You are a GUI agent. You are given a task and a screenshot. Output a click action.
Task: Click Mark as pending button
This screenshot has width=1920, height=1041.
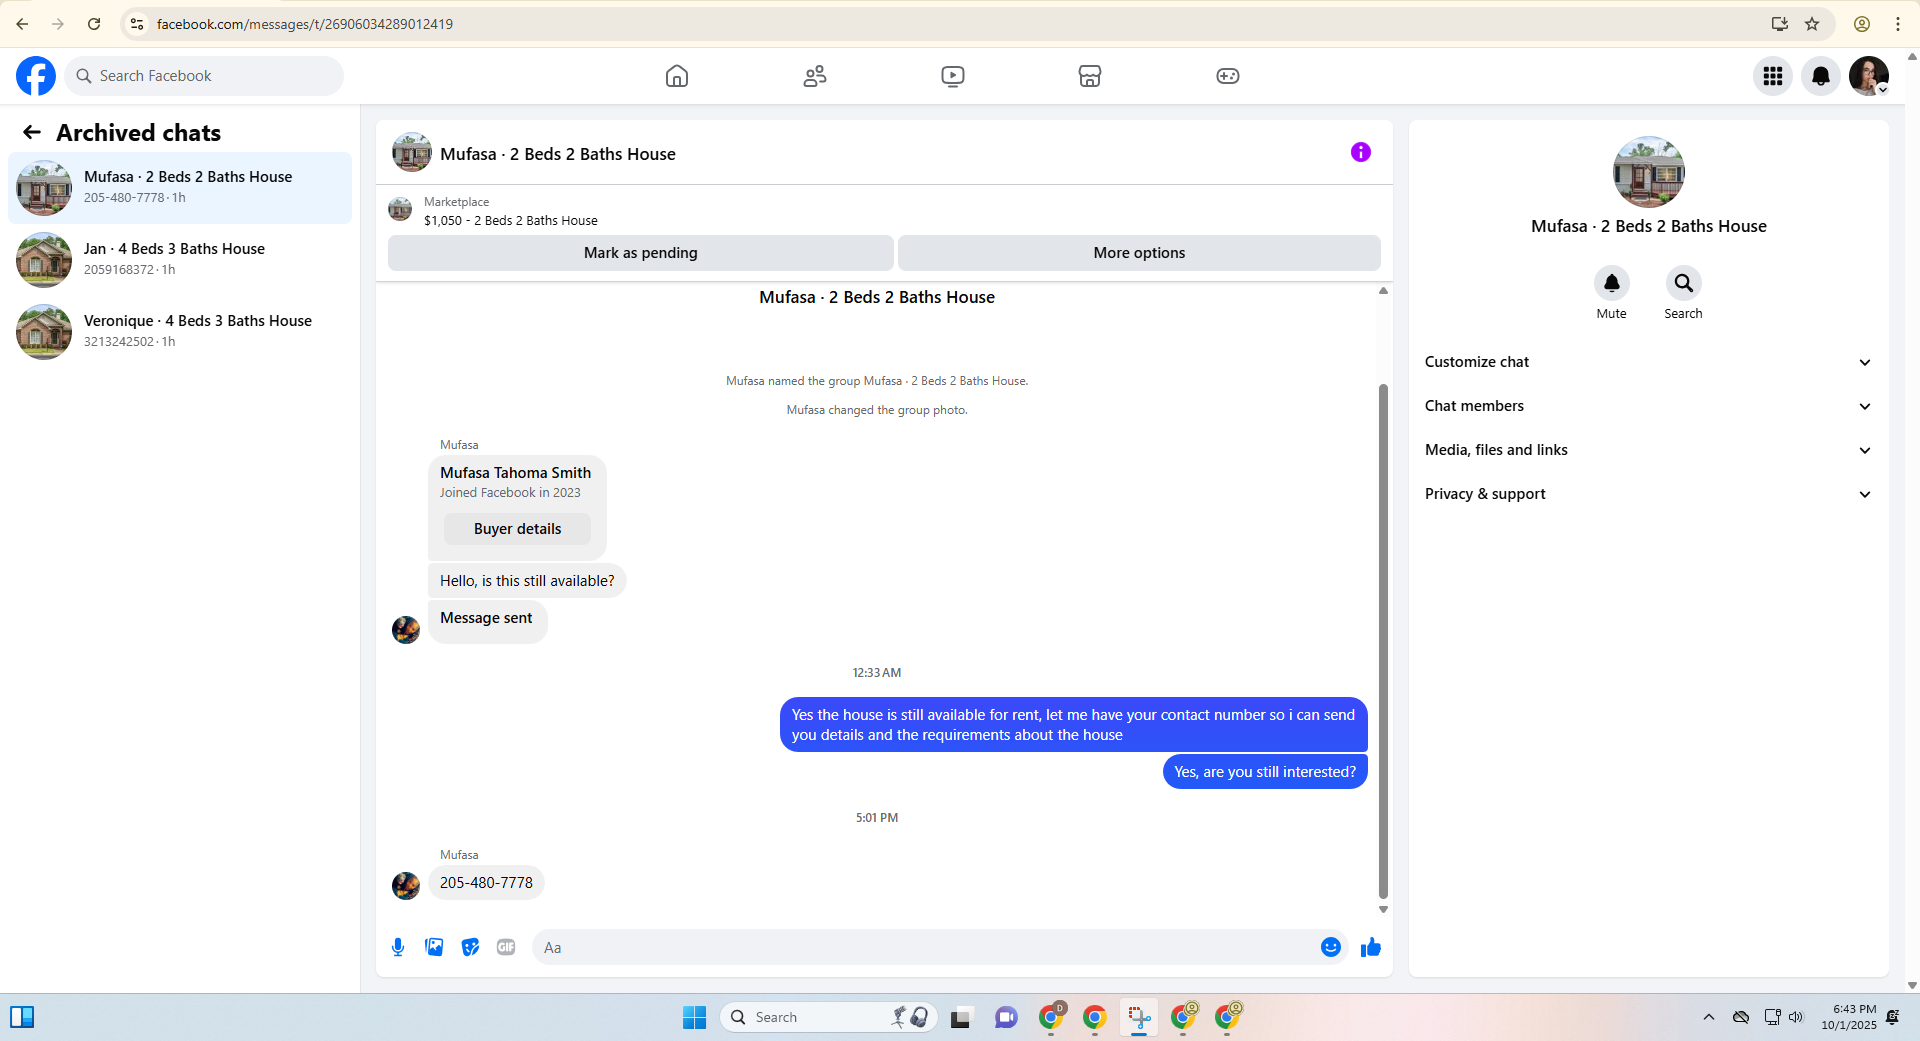tap(641, 253)
